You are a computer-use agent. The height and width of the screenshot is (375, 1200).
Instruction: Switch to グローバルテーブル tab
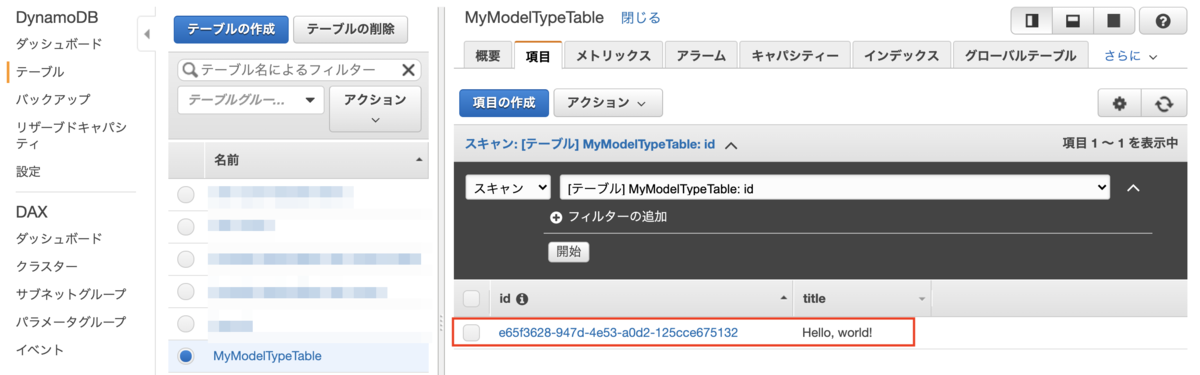1020,56
